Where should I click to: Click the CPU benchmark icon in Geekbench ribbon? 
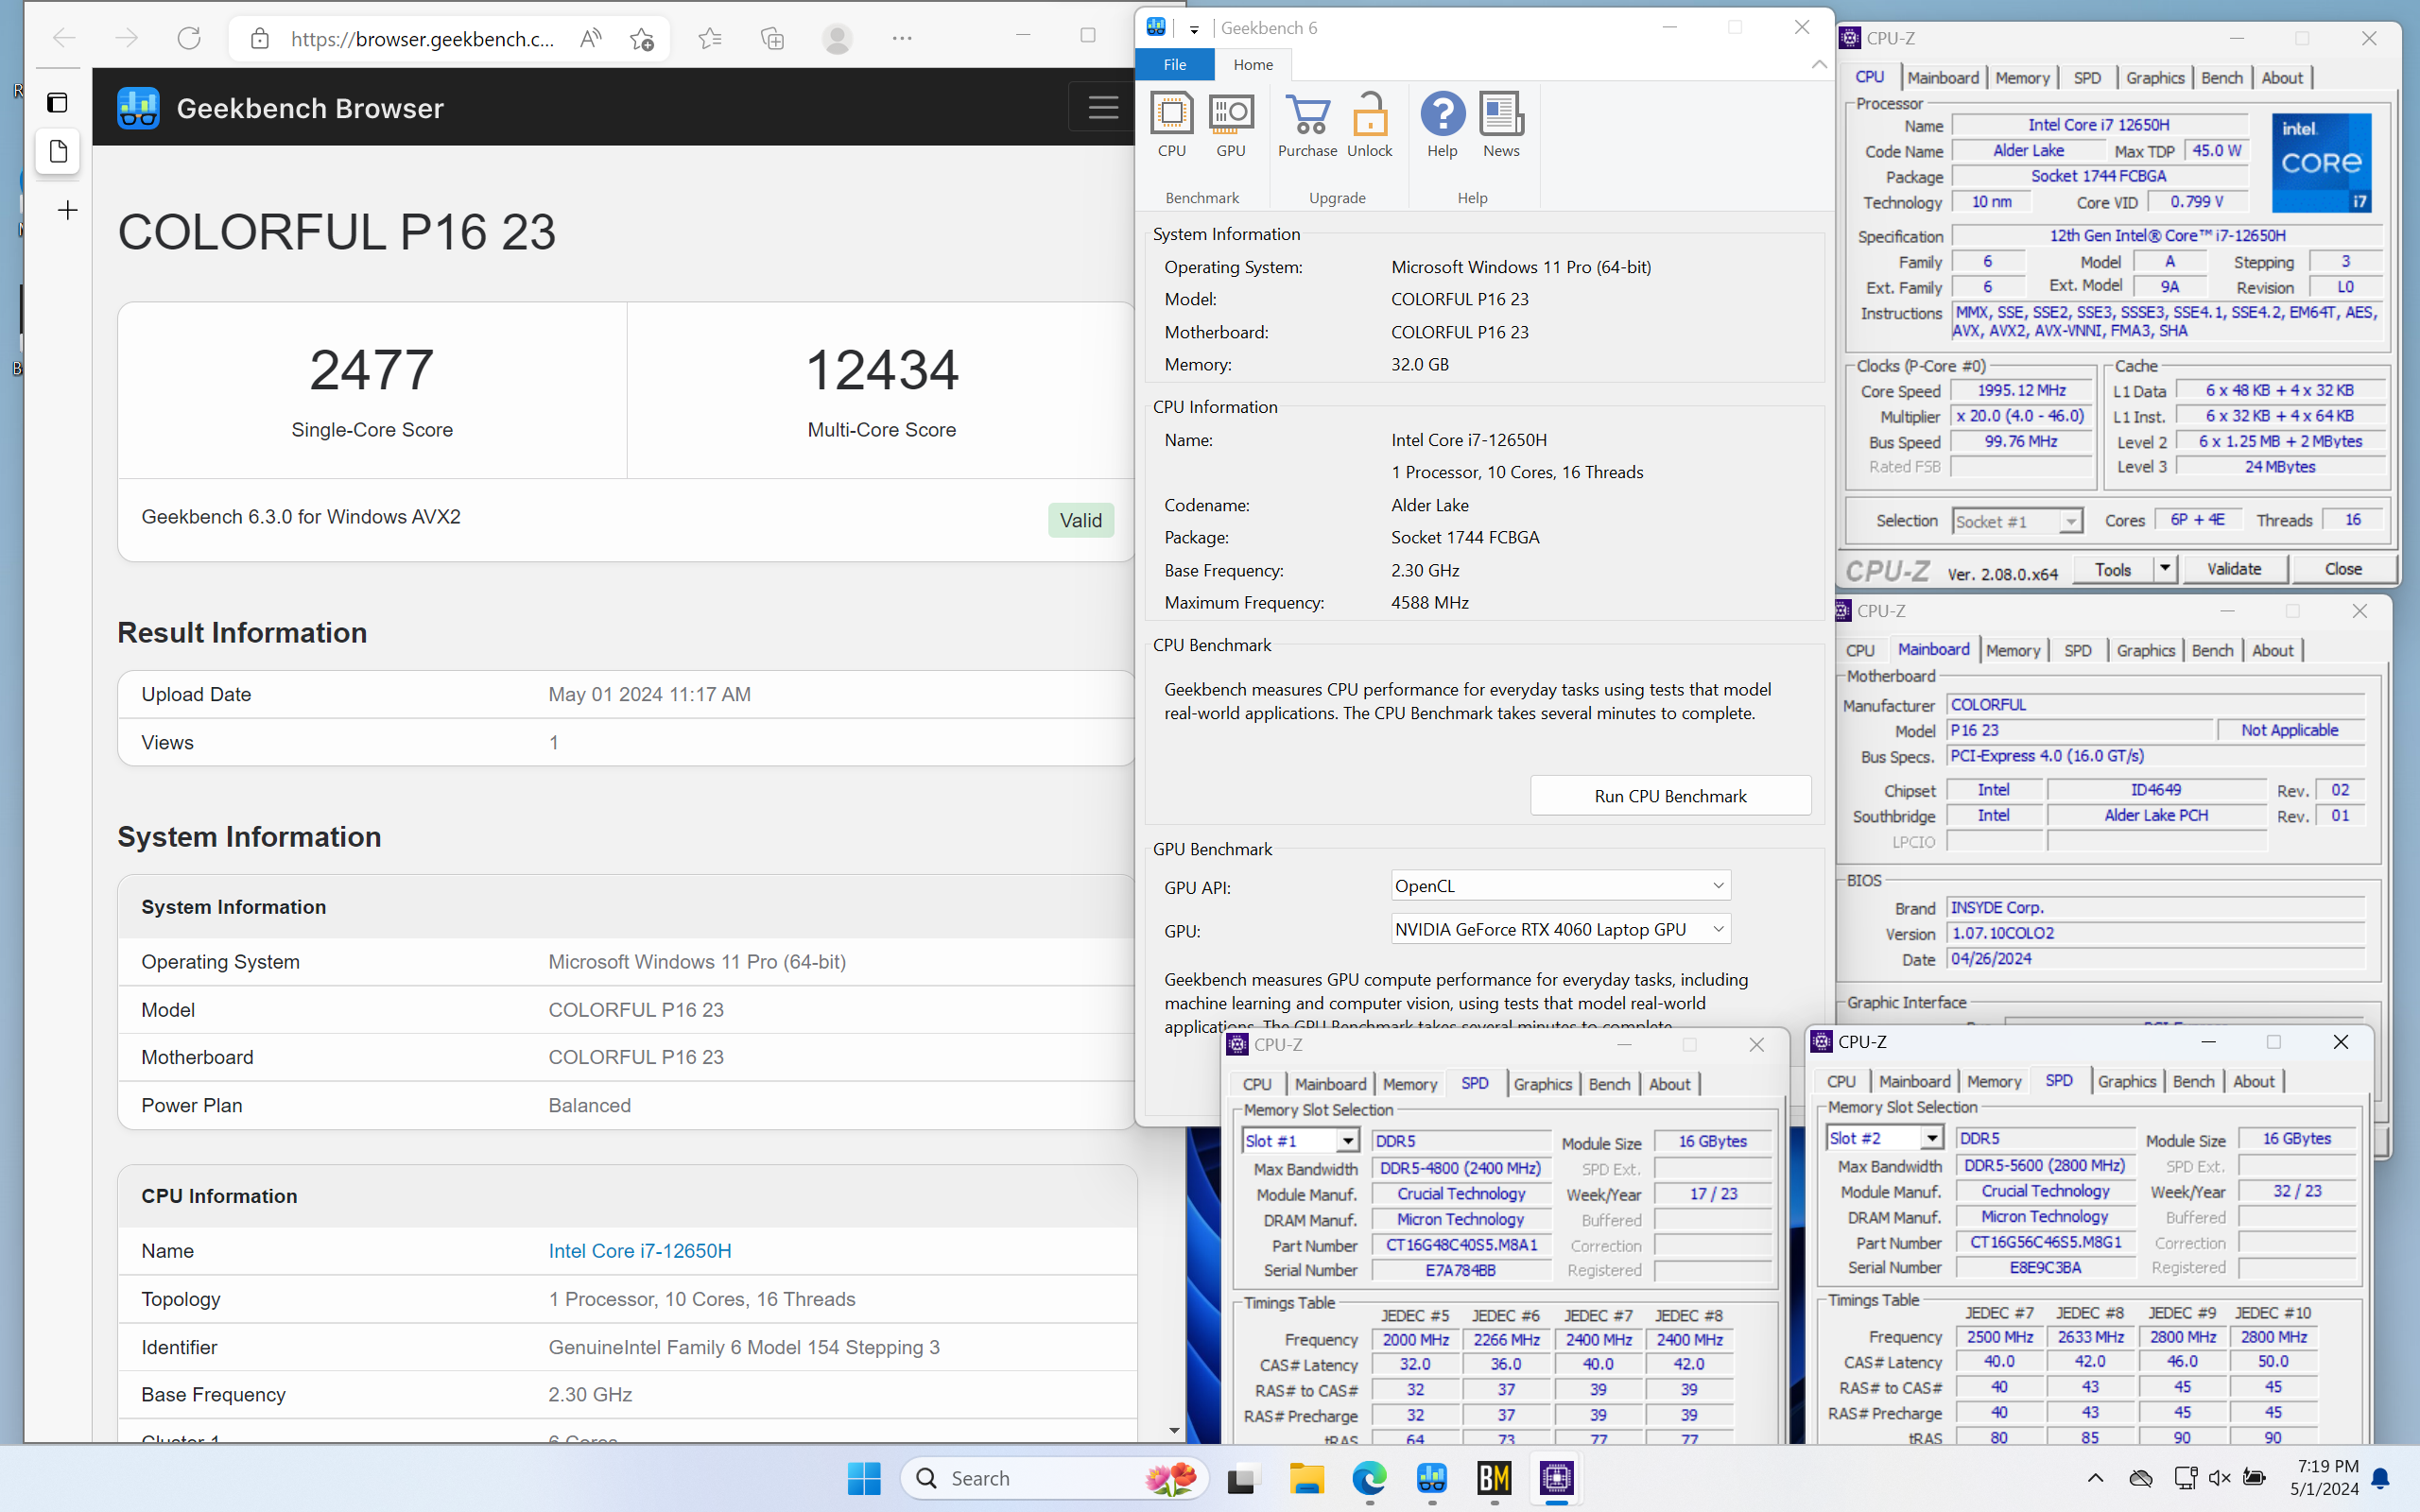[x=1171, y=125]
